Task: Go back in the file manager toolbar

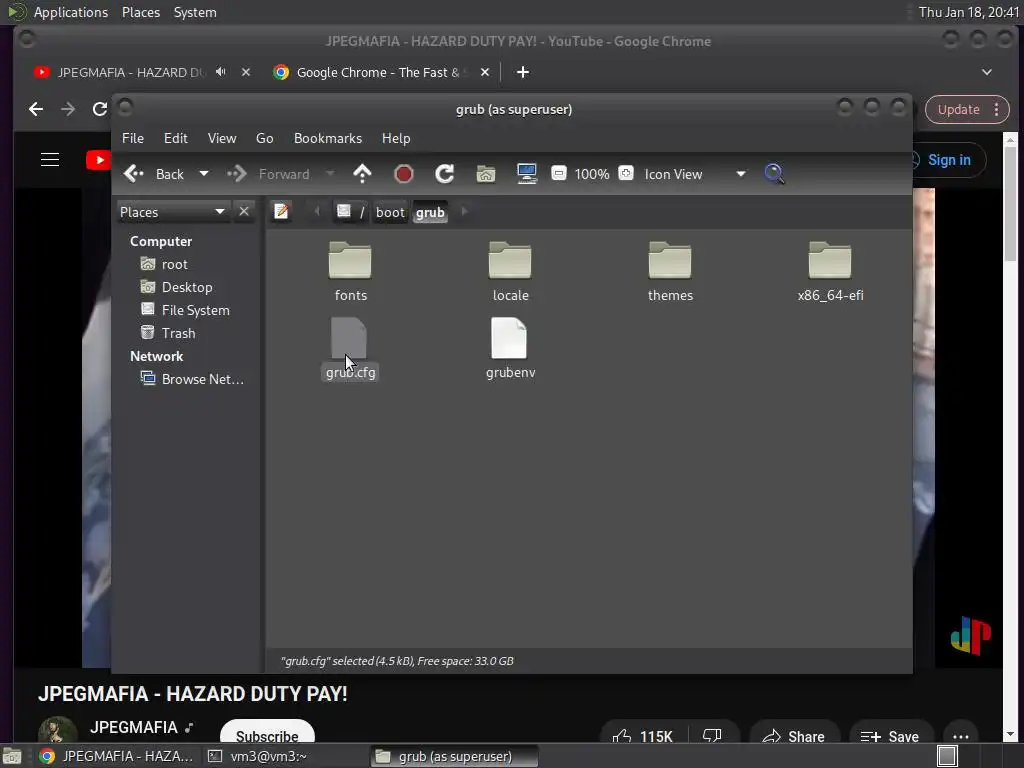Action: coord(154,174)
